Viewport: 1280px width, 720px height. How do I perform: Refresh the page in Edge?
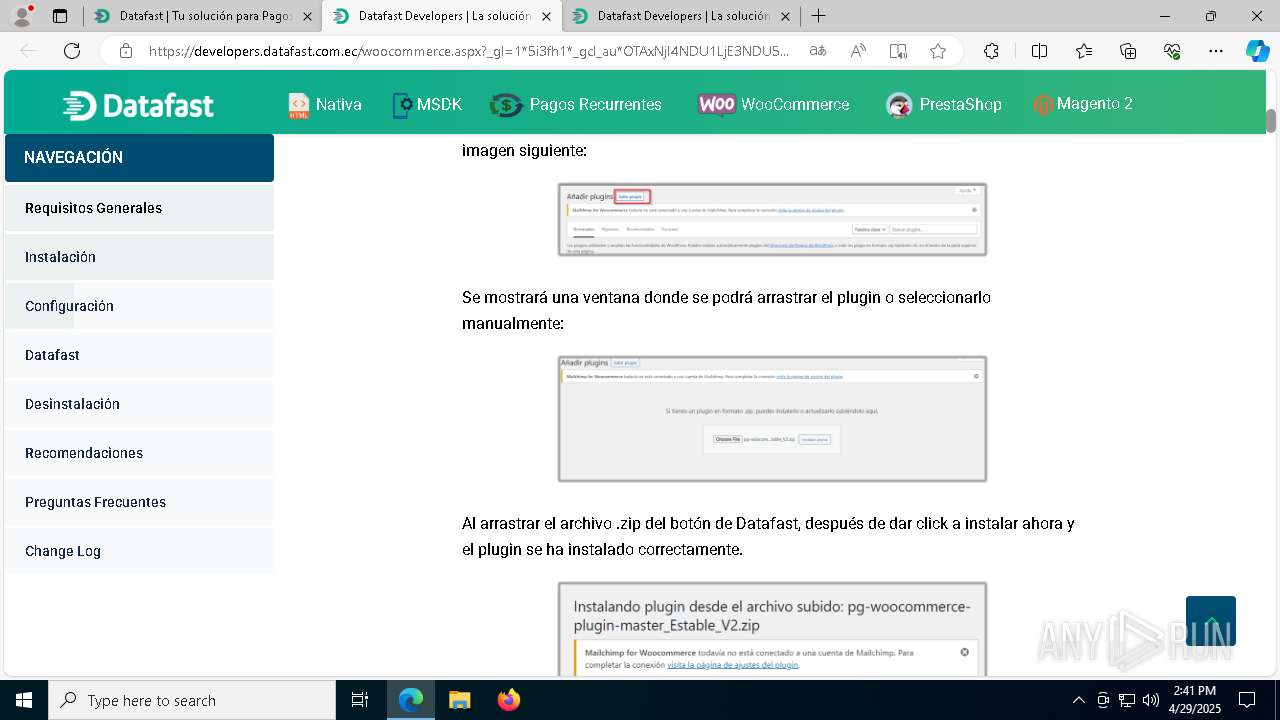[72, 51]
